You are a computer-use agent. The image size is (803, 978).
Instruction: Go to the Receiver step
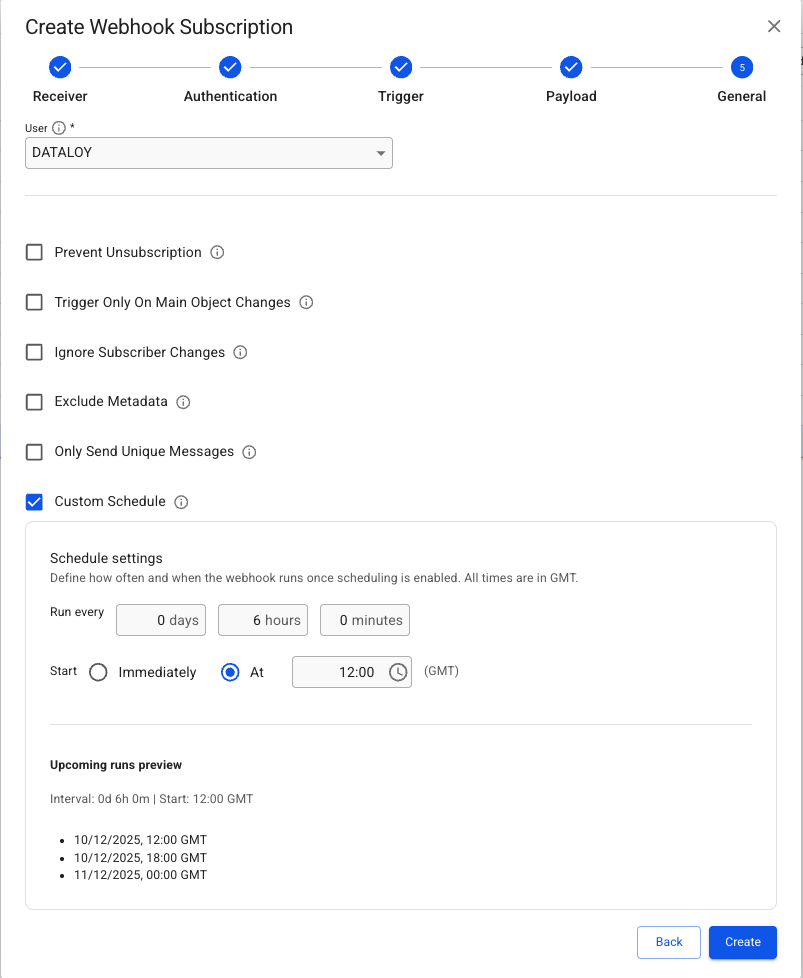[x=60, y=68]
